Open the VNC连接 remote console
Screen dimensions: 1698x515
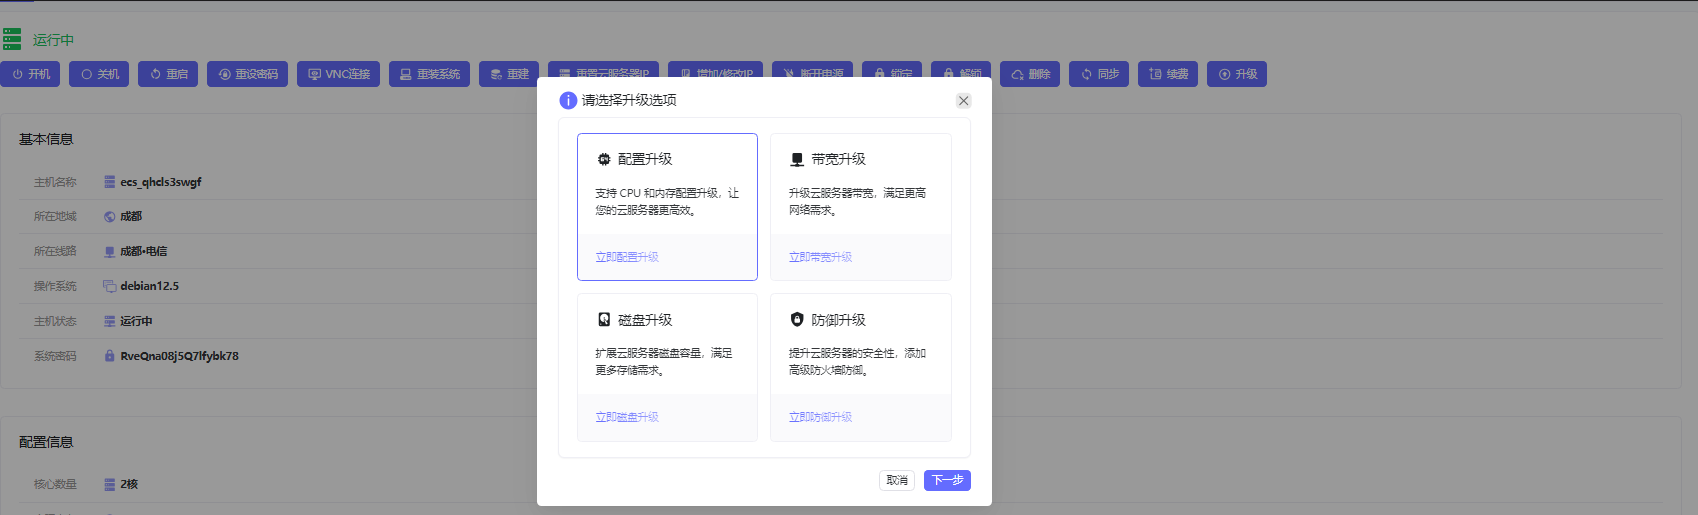tap(338, 74)
